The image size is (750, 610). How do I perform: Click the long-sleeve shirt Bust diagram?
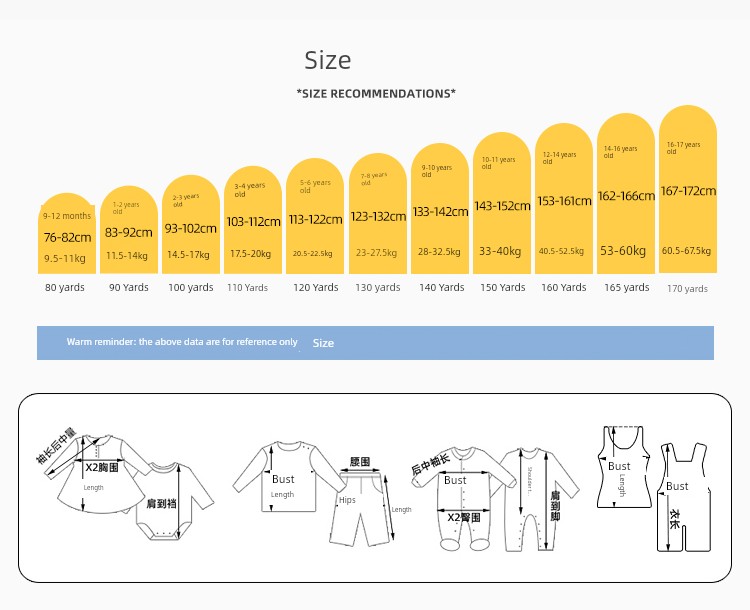click(x=289, y=477)
